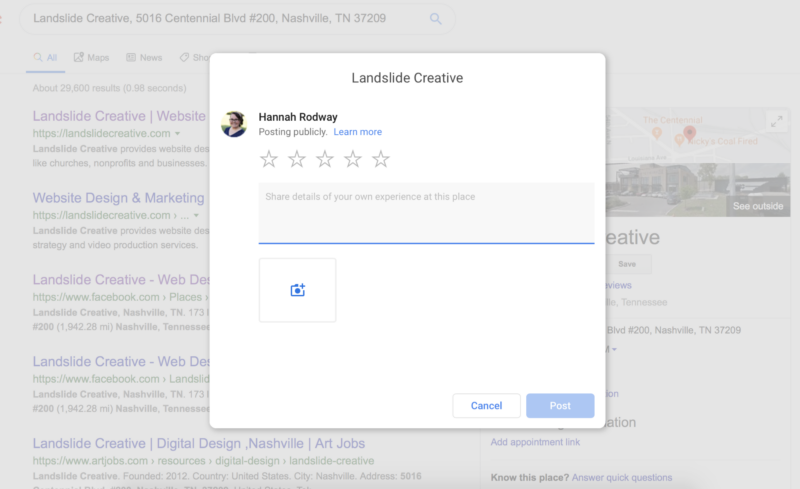Viewport: 800px width, 489px height.
Task: Expand the map with the fullscreen icon
Action: 777,121
